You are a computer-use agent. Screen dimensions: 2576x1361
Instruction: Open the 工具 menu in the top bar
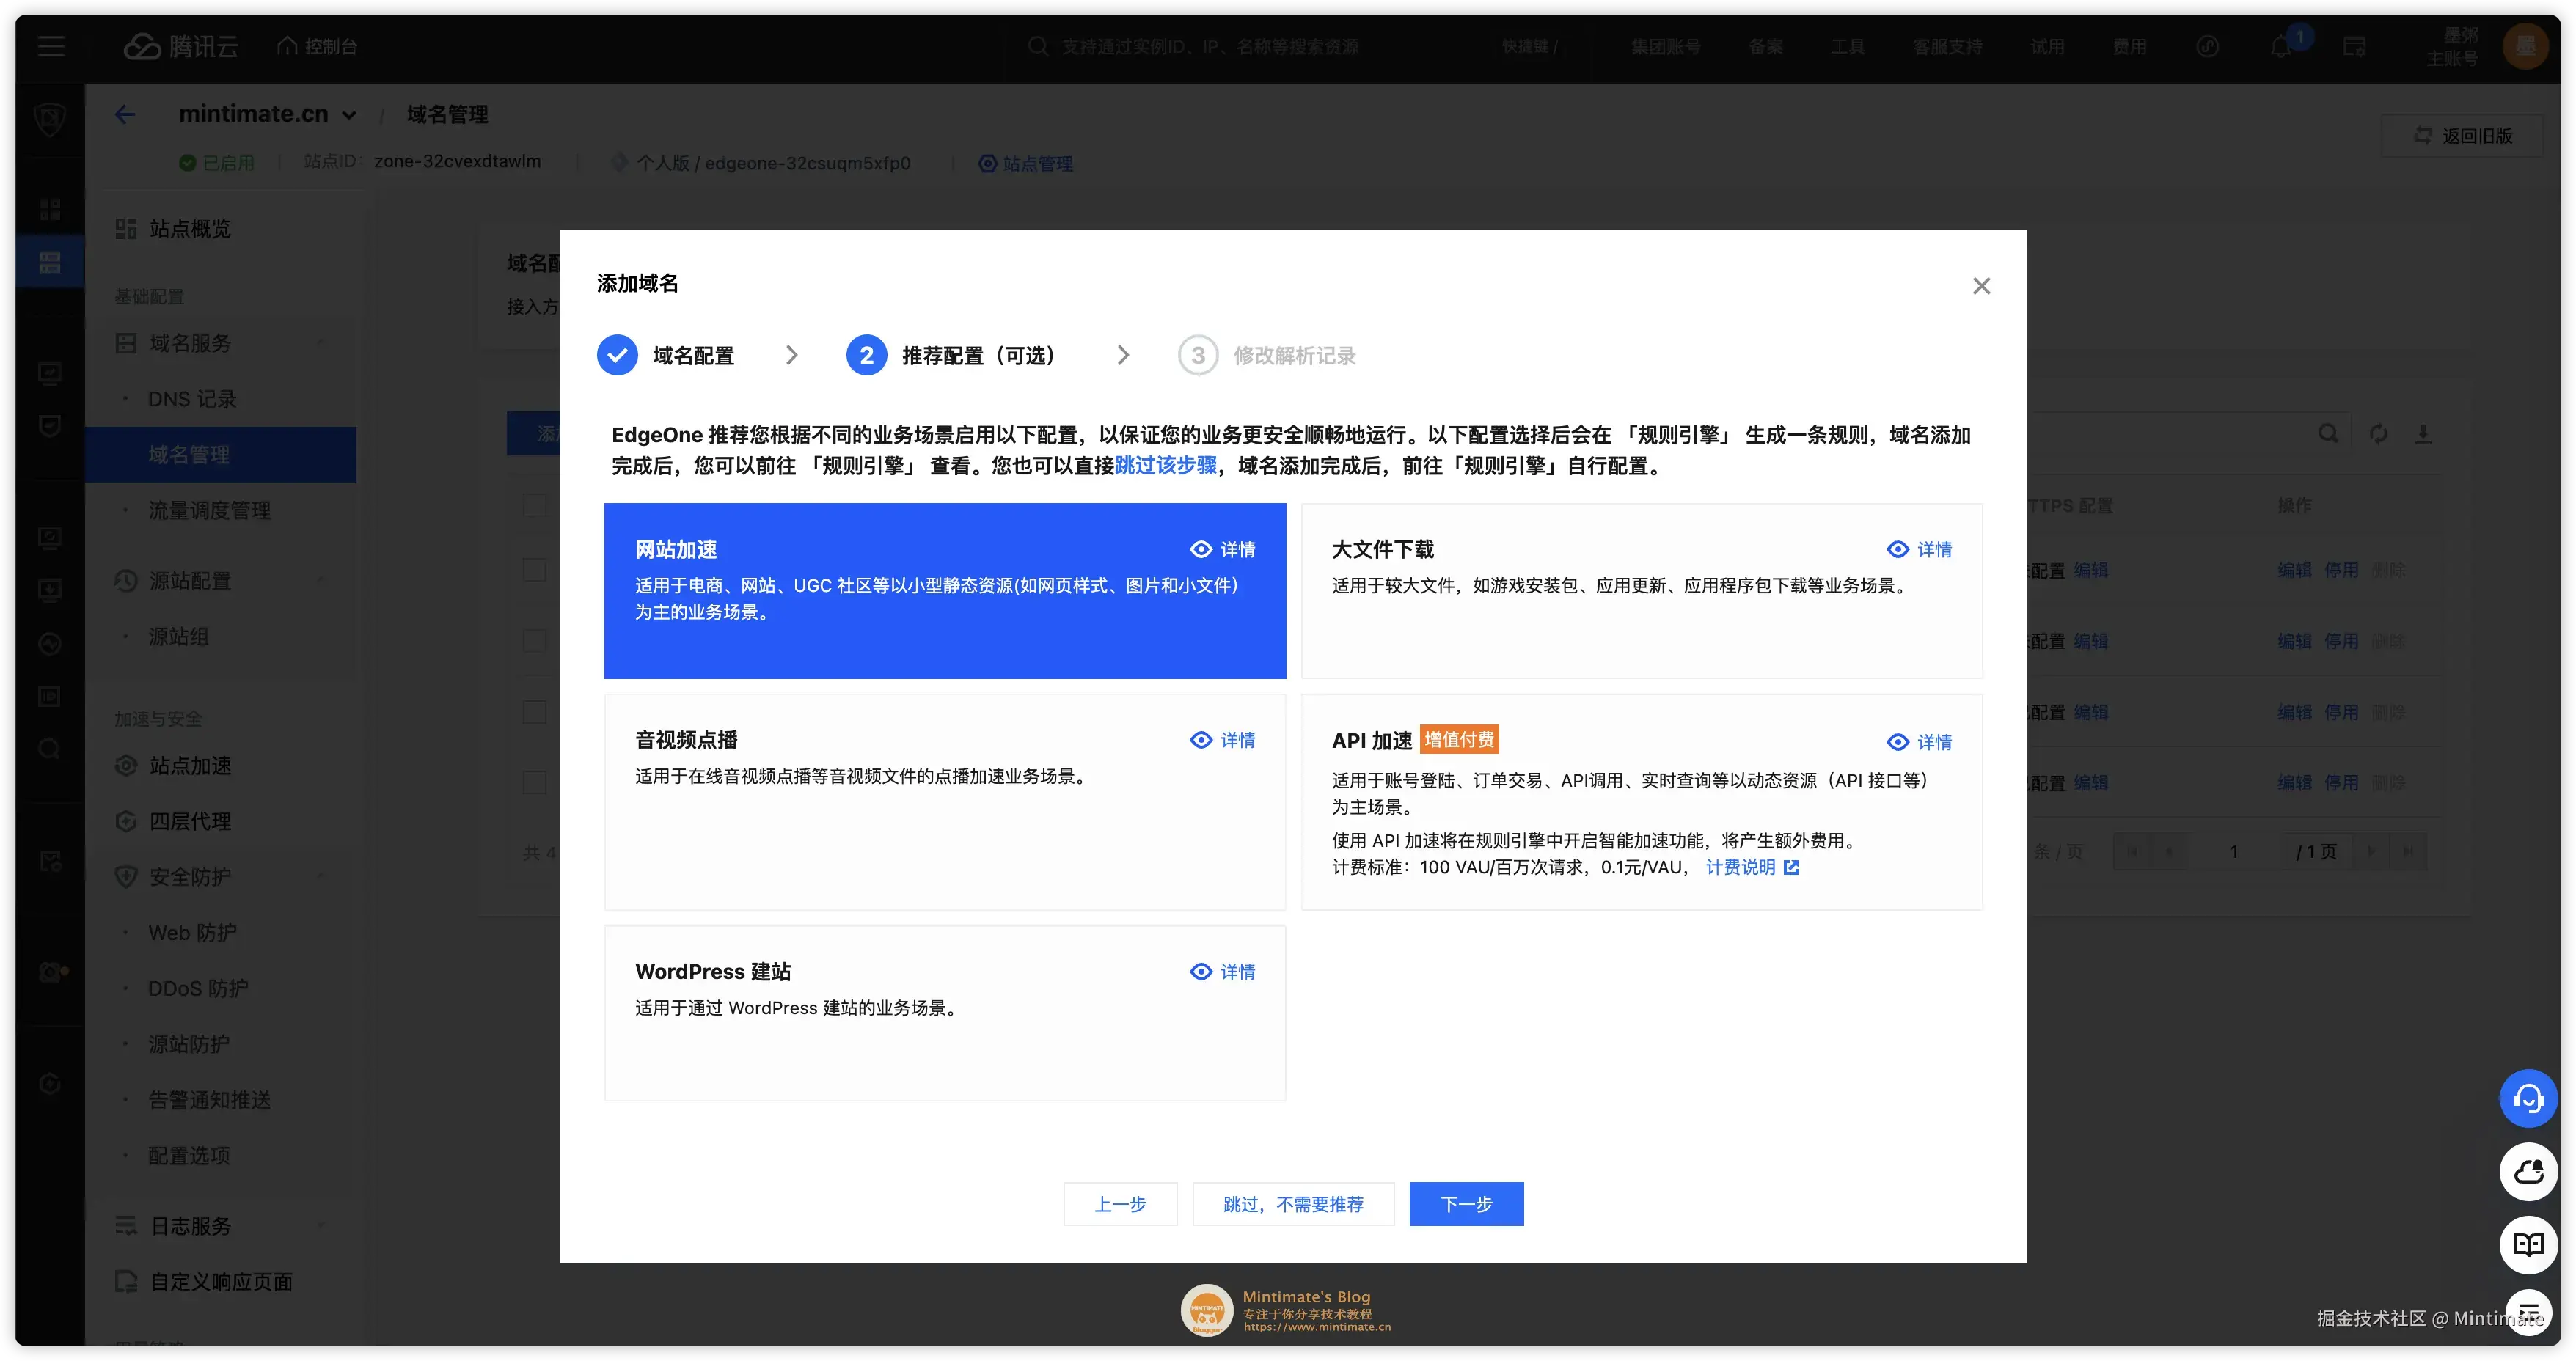click(1848, 46)
